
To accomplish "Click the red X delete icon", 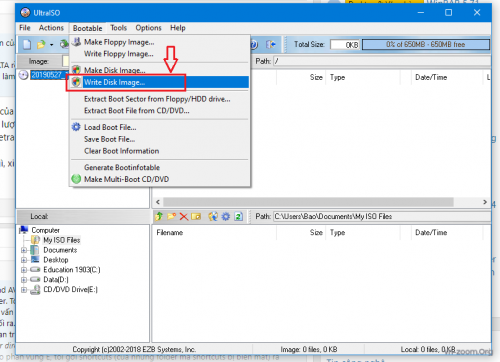I will pos(184,217).
